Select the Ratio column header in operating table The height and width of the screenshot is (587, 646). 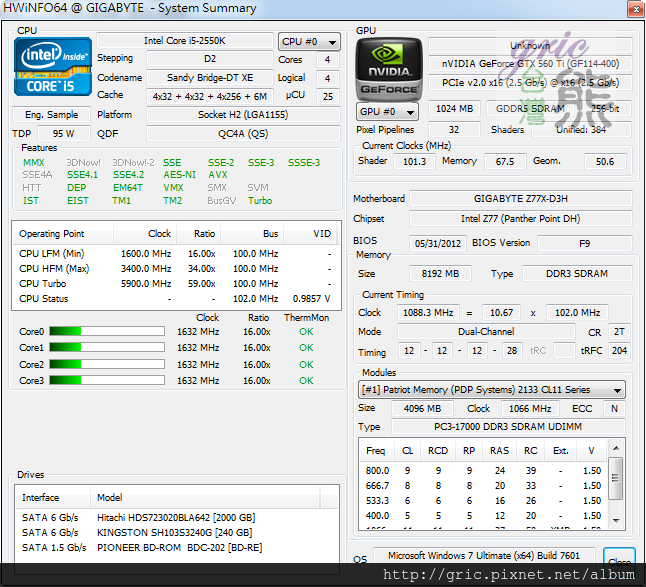[x=199, y=234]
